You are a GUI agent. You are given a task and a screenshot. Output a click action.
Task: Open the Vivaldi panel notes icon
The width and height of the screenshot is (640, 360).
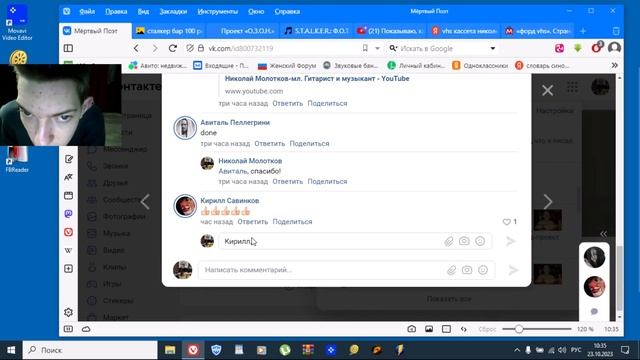[x=69, y=159]
